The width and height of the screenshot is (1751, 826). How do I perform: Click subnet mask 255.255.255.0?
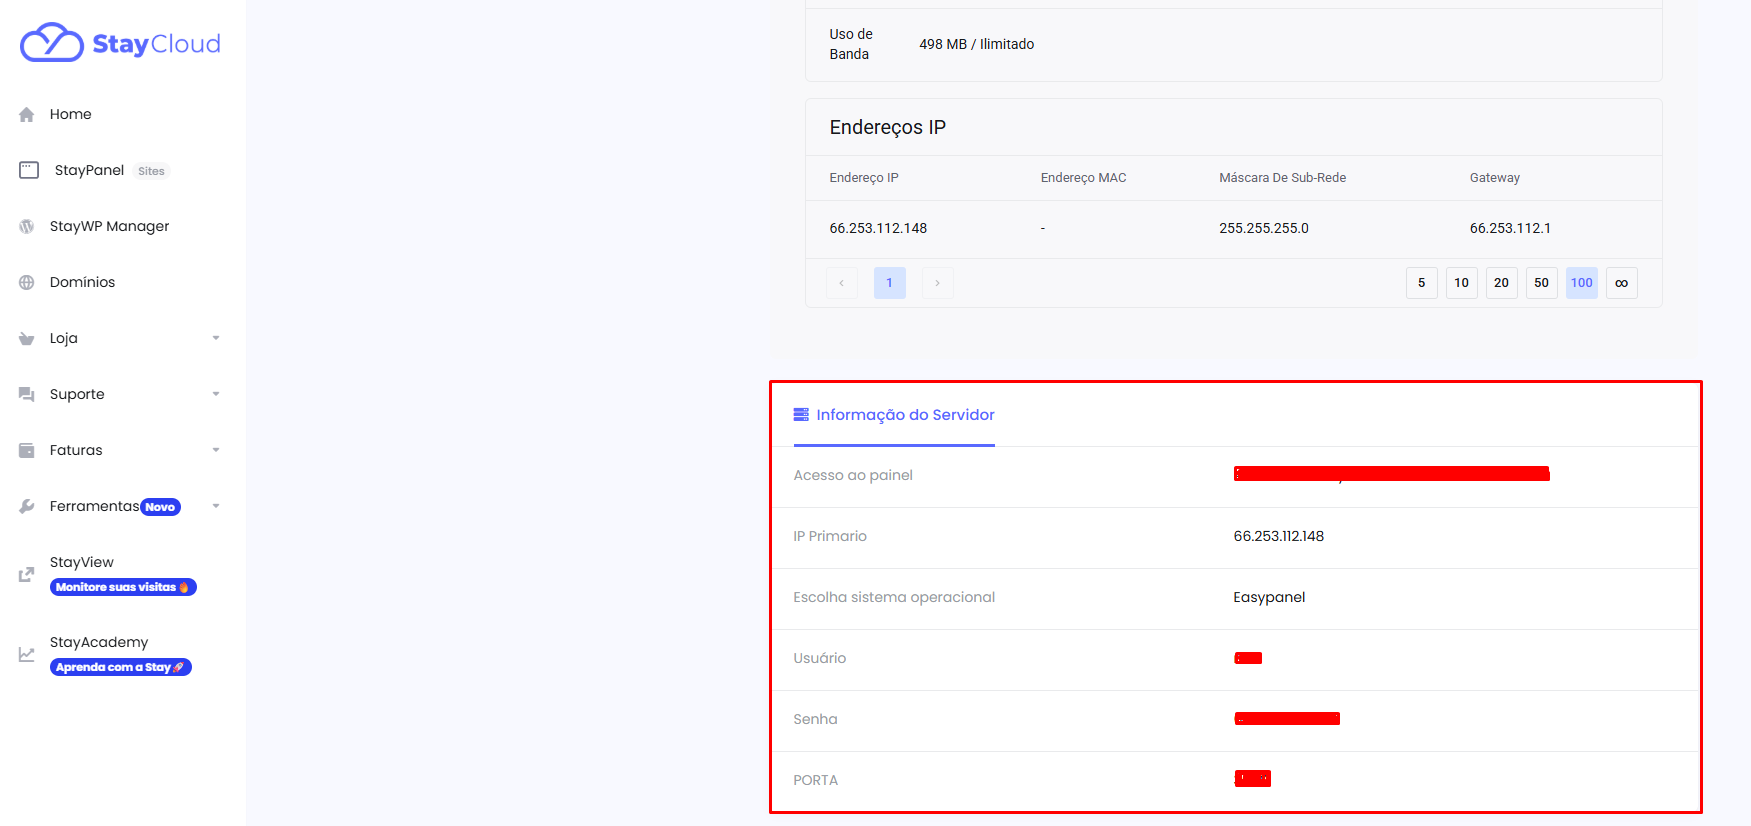pyautogui.click(x=1264, y=228)
